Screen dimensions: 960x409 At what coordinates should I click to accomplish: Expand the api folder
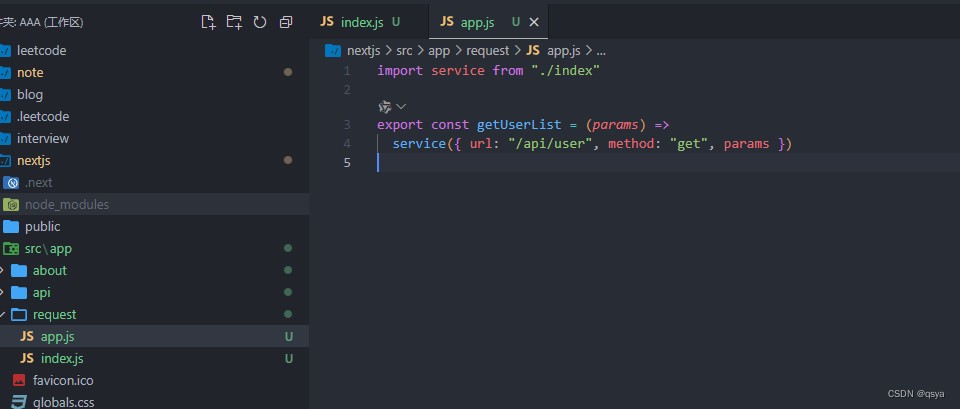(41, 292)
